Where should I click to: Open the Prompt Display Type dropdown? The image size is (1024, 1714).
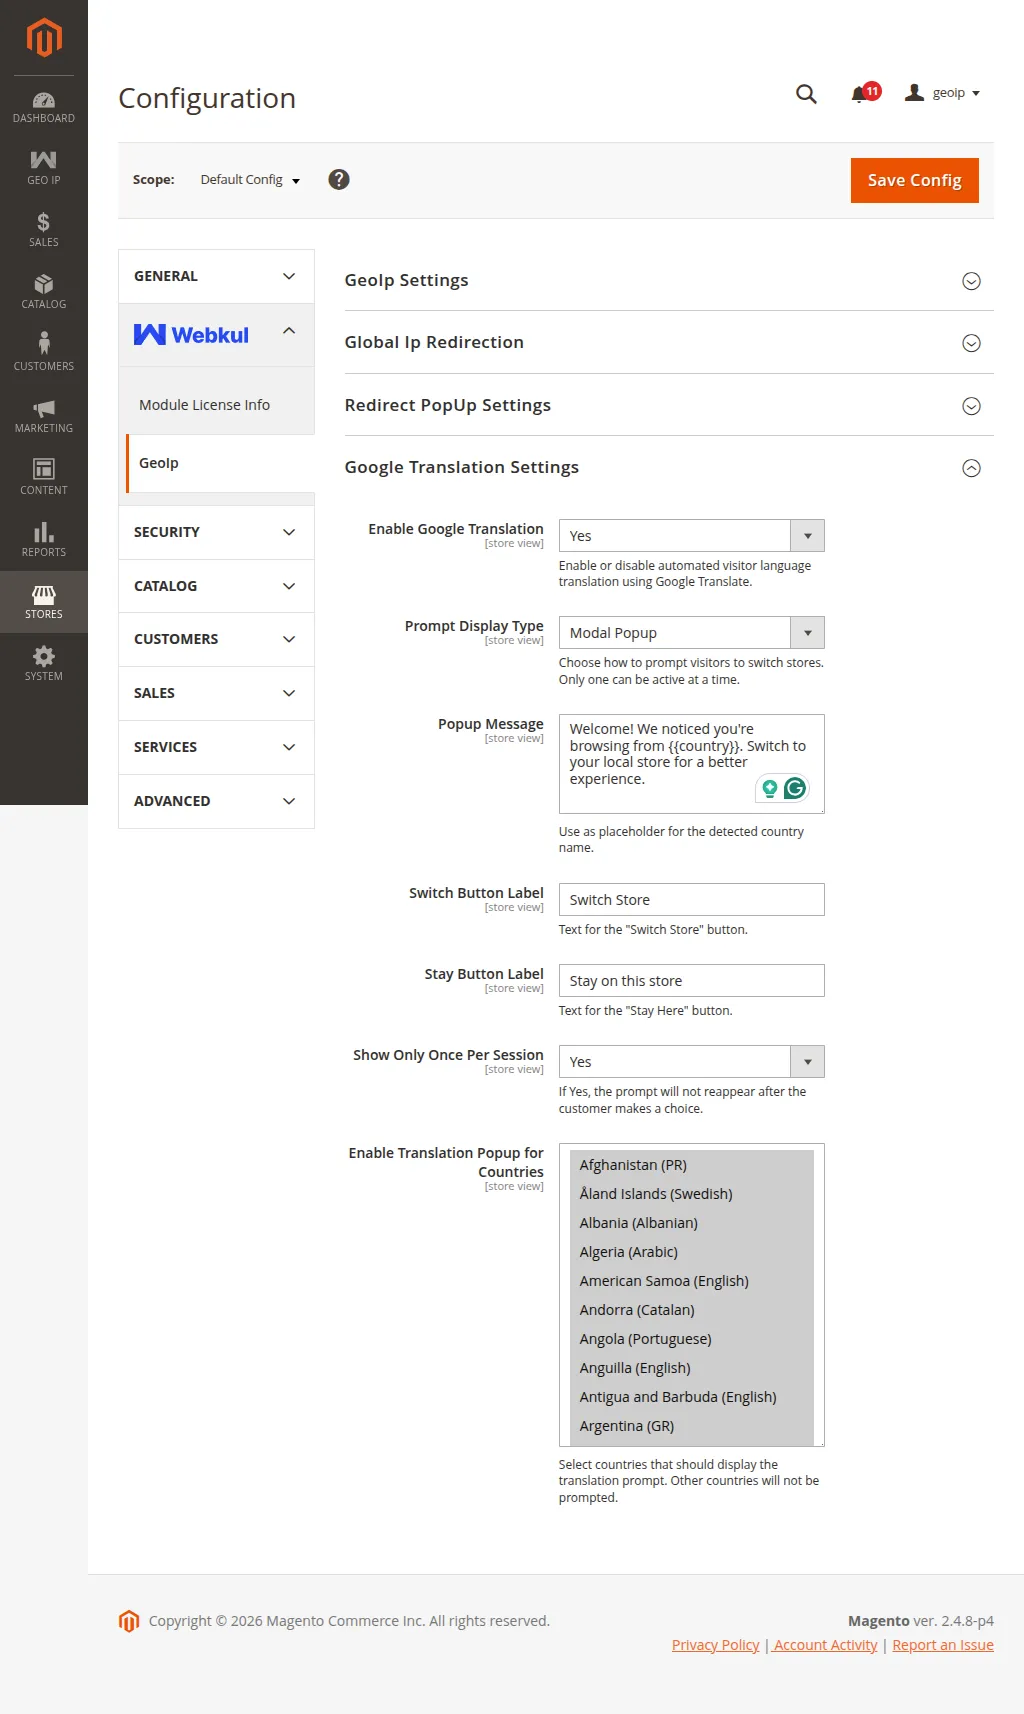[691, 633]
